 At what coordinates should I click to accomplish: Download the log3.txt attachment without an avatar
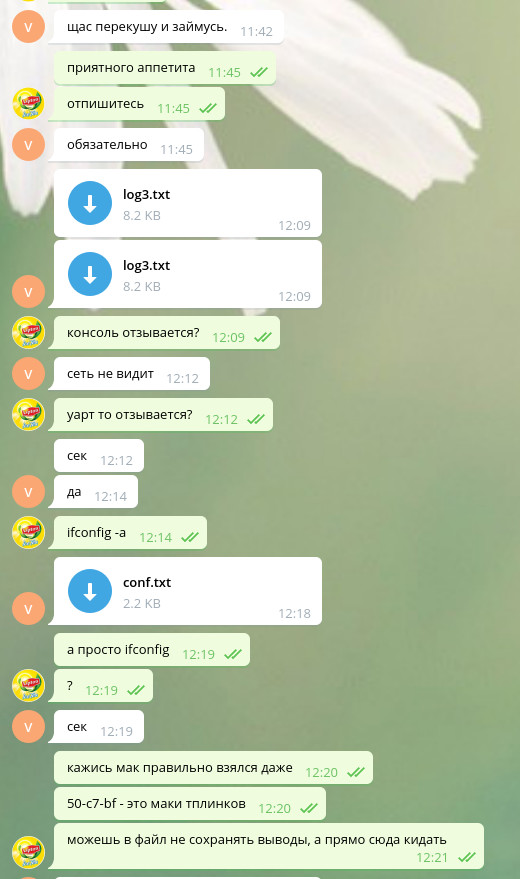pos(90,203)
